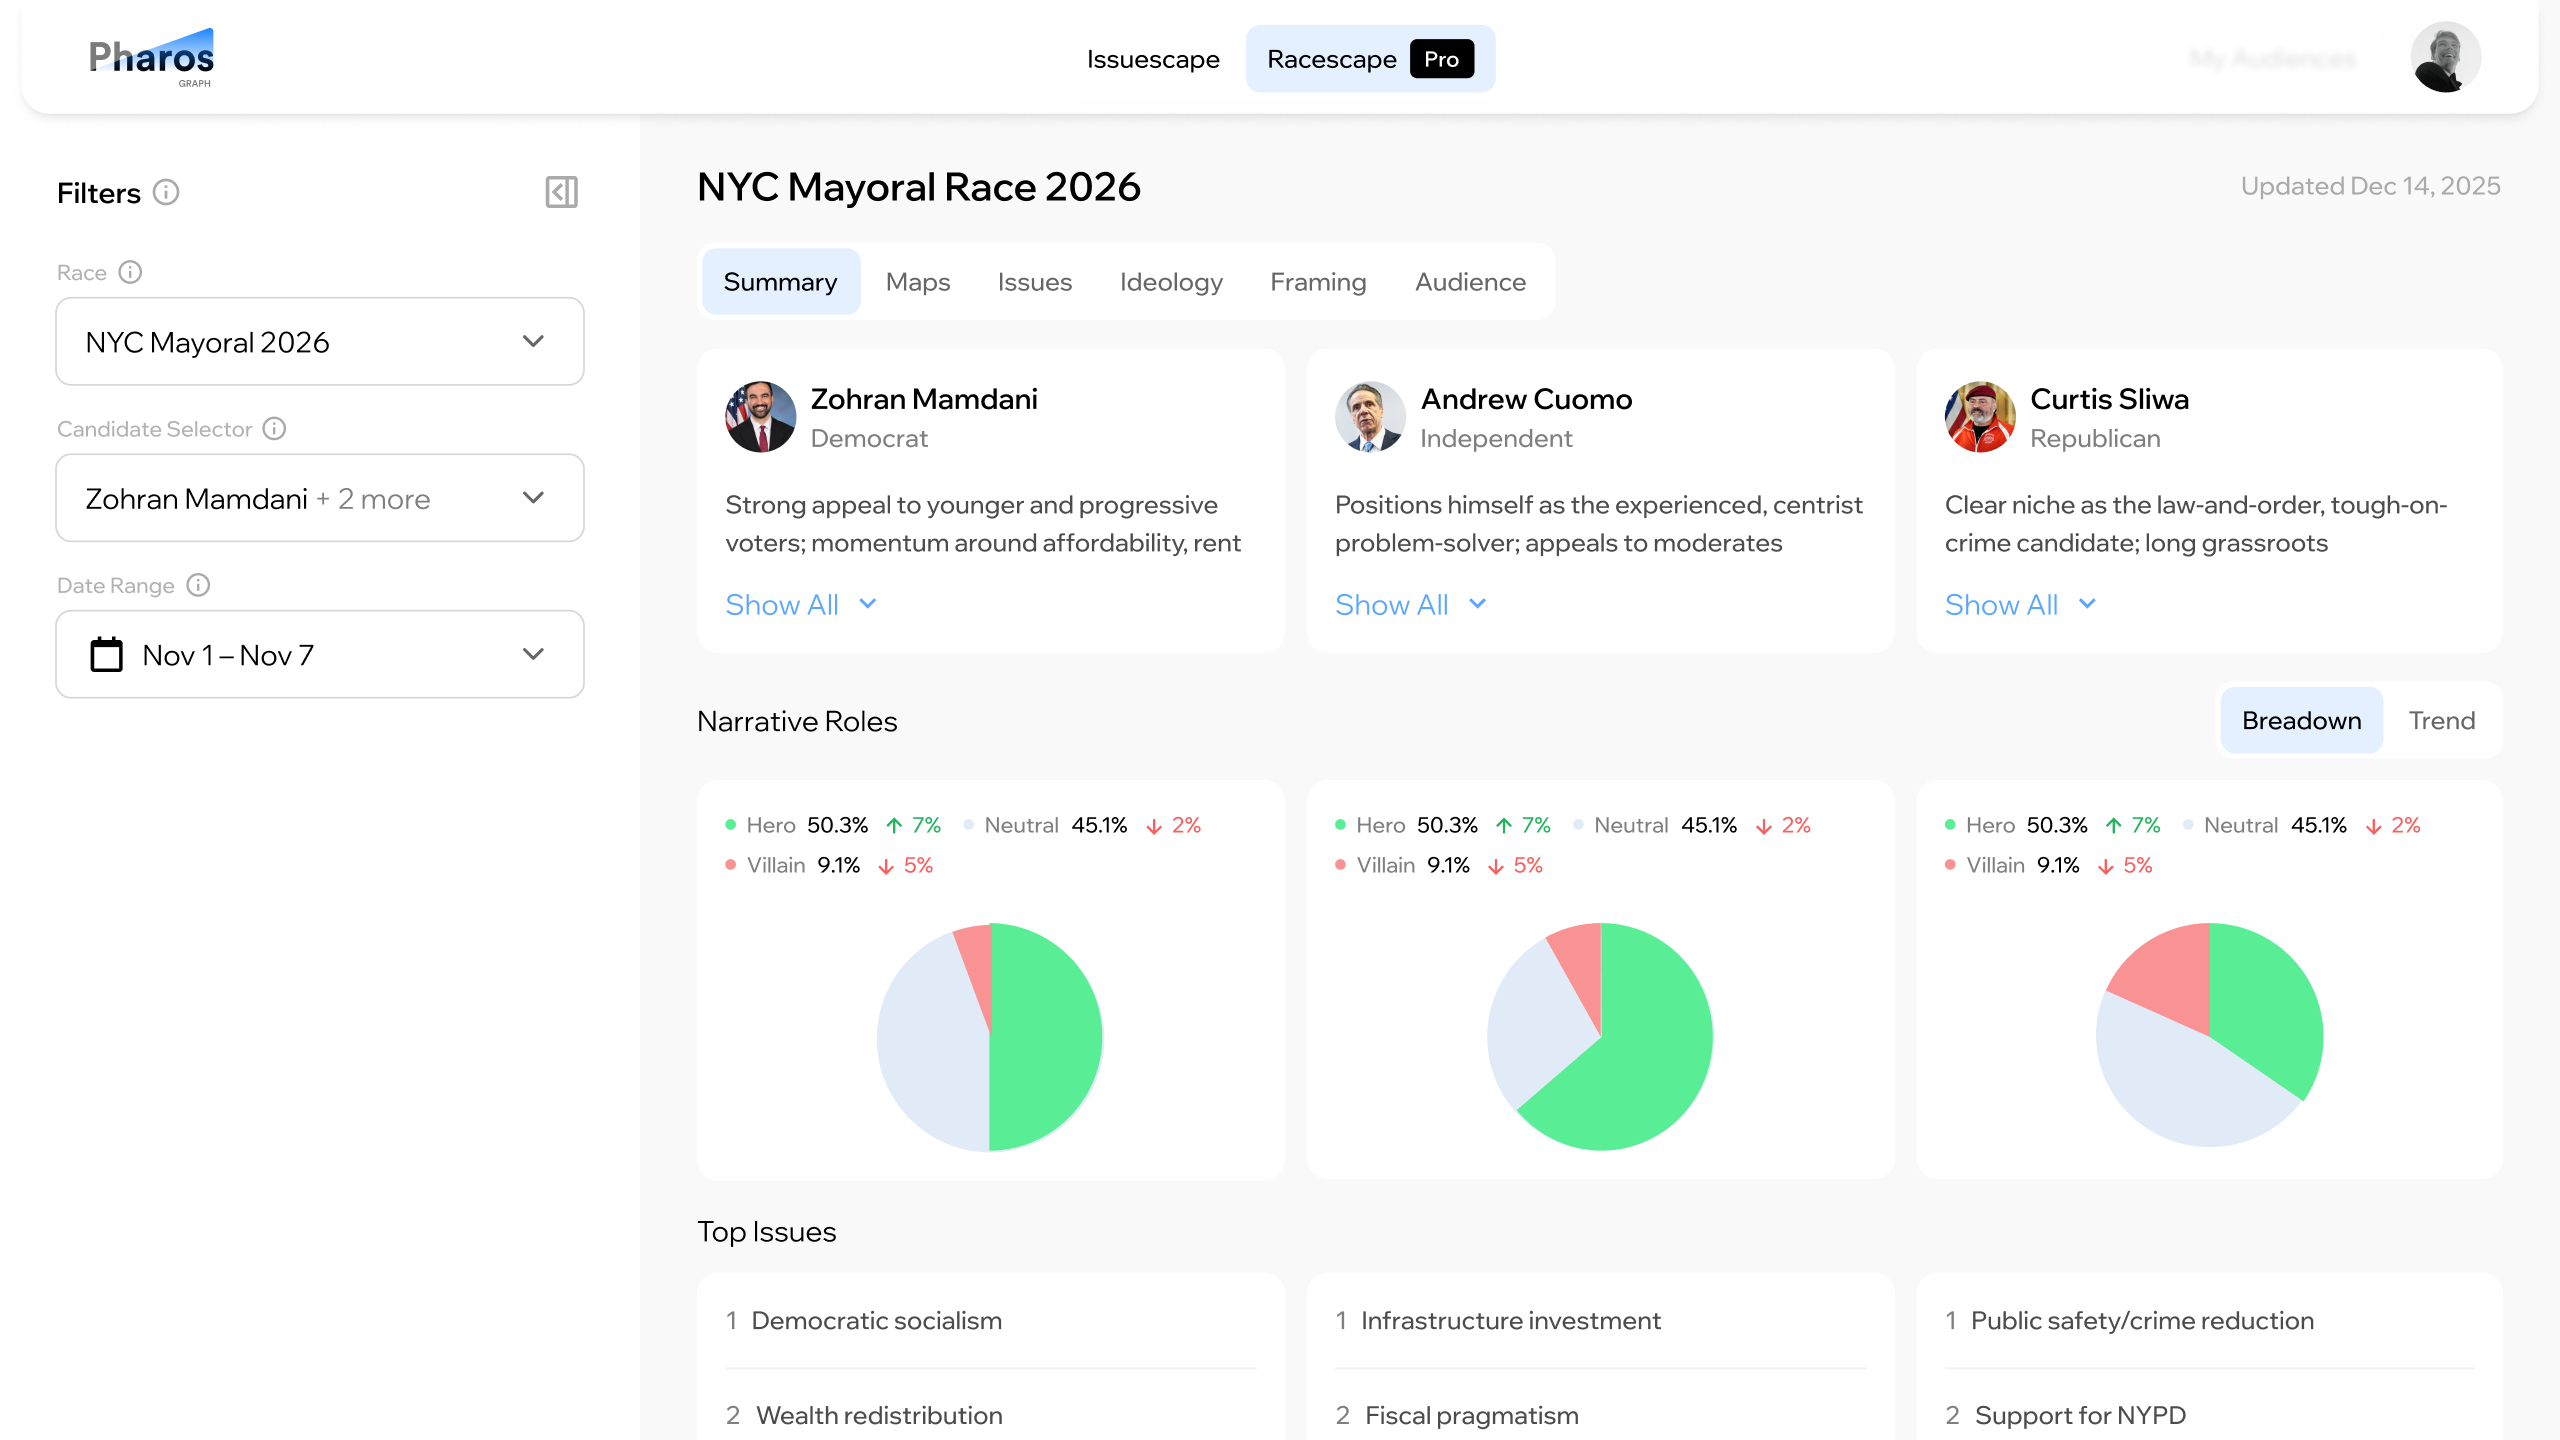Switch Narrative Roles to Trend view
Viewport: 2560px width, 1440px height.
2441,721
